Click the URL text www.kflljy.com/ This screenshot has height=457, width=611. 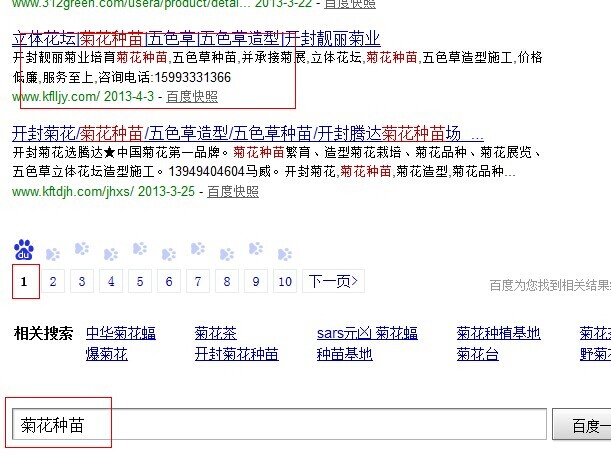(x=56, y=96)
